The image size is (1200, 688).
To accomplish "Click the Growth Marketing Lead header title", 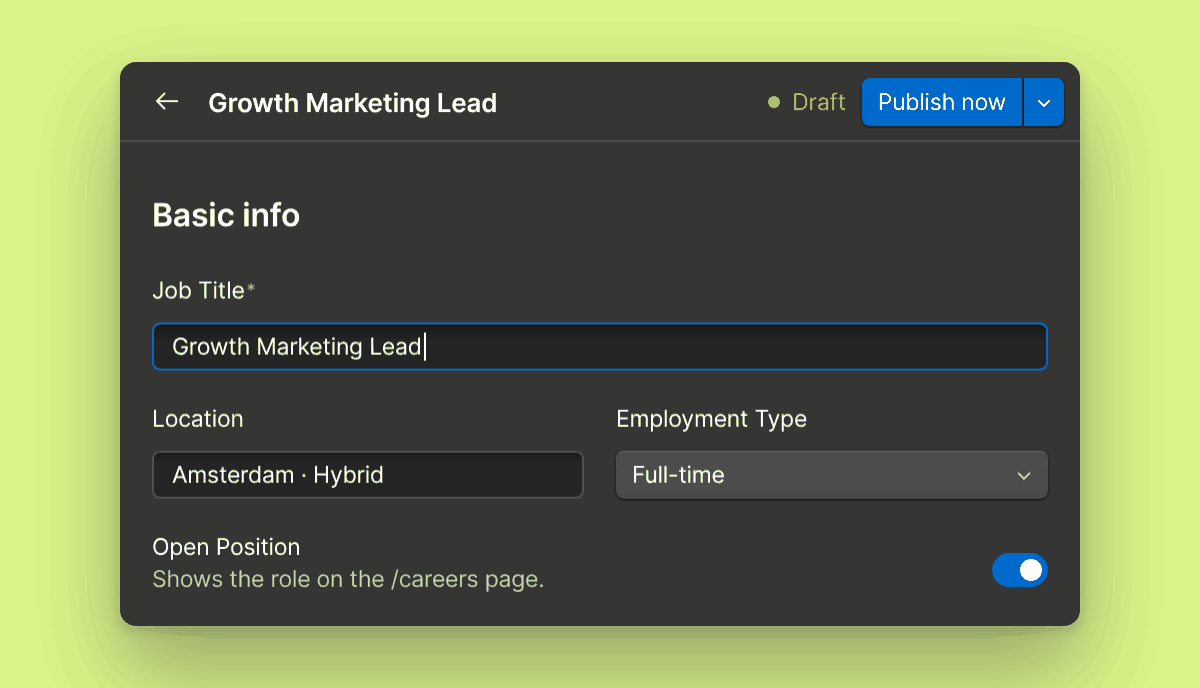I will tap(353, 103).
